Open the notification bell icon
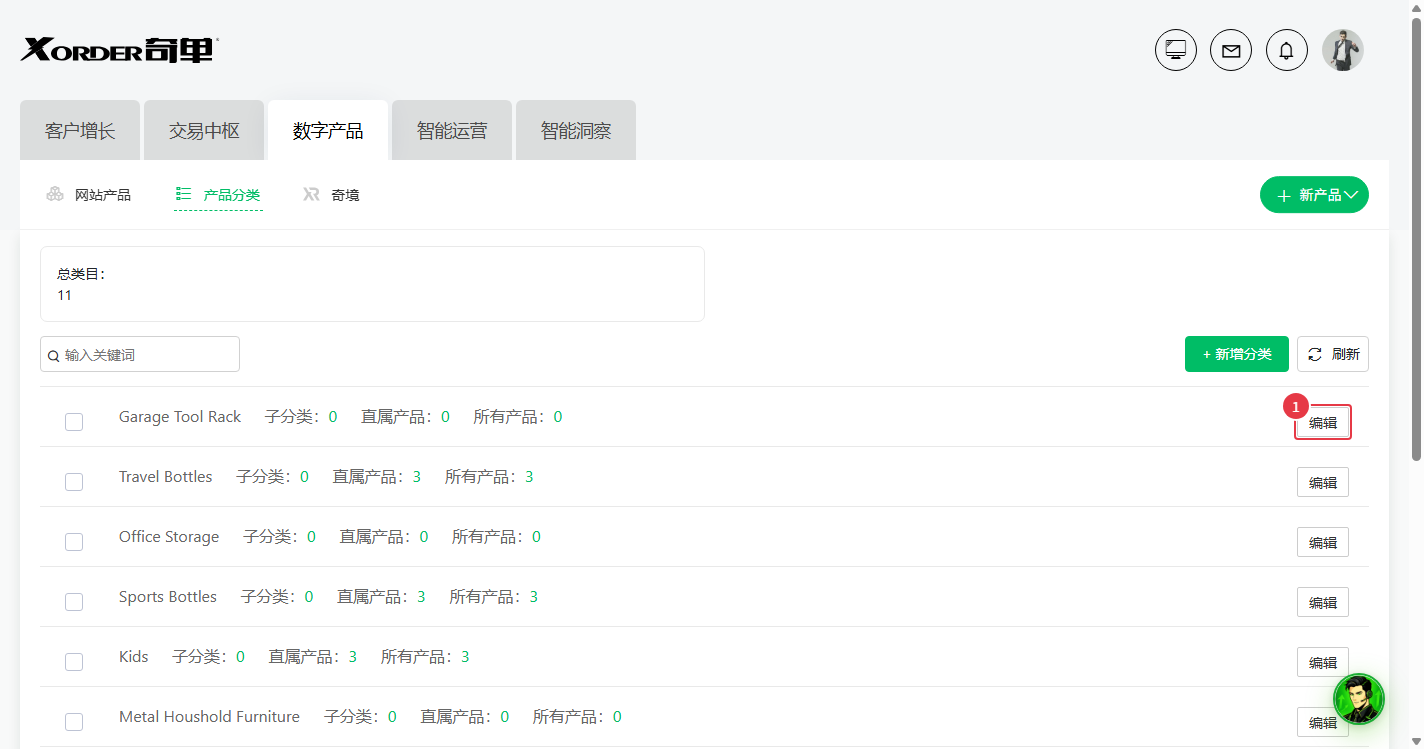1424x749 pixels. tap(1287, 50)
